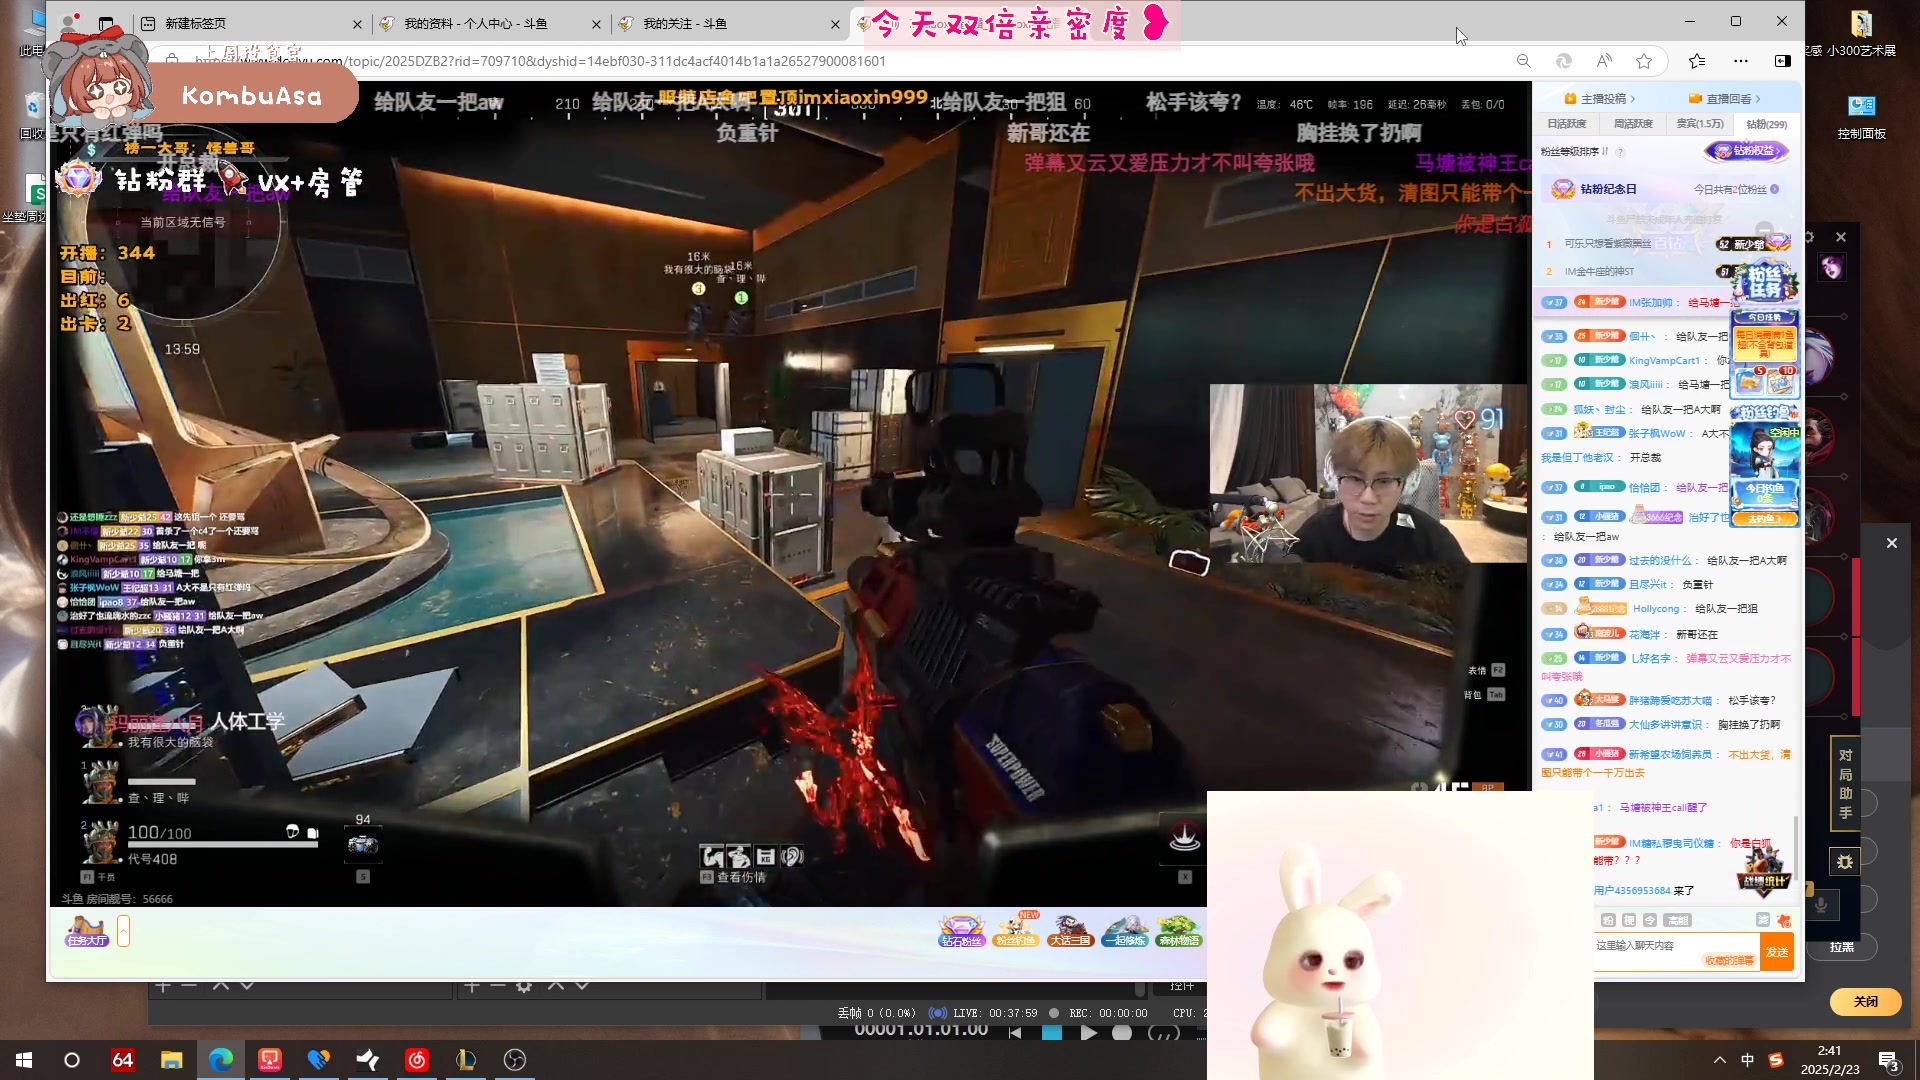
Task: Toggle the 滤 chat filter icon
Action: coord(1763,920)
